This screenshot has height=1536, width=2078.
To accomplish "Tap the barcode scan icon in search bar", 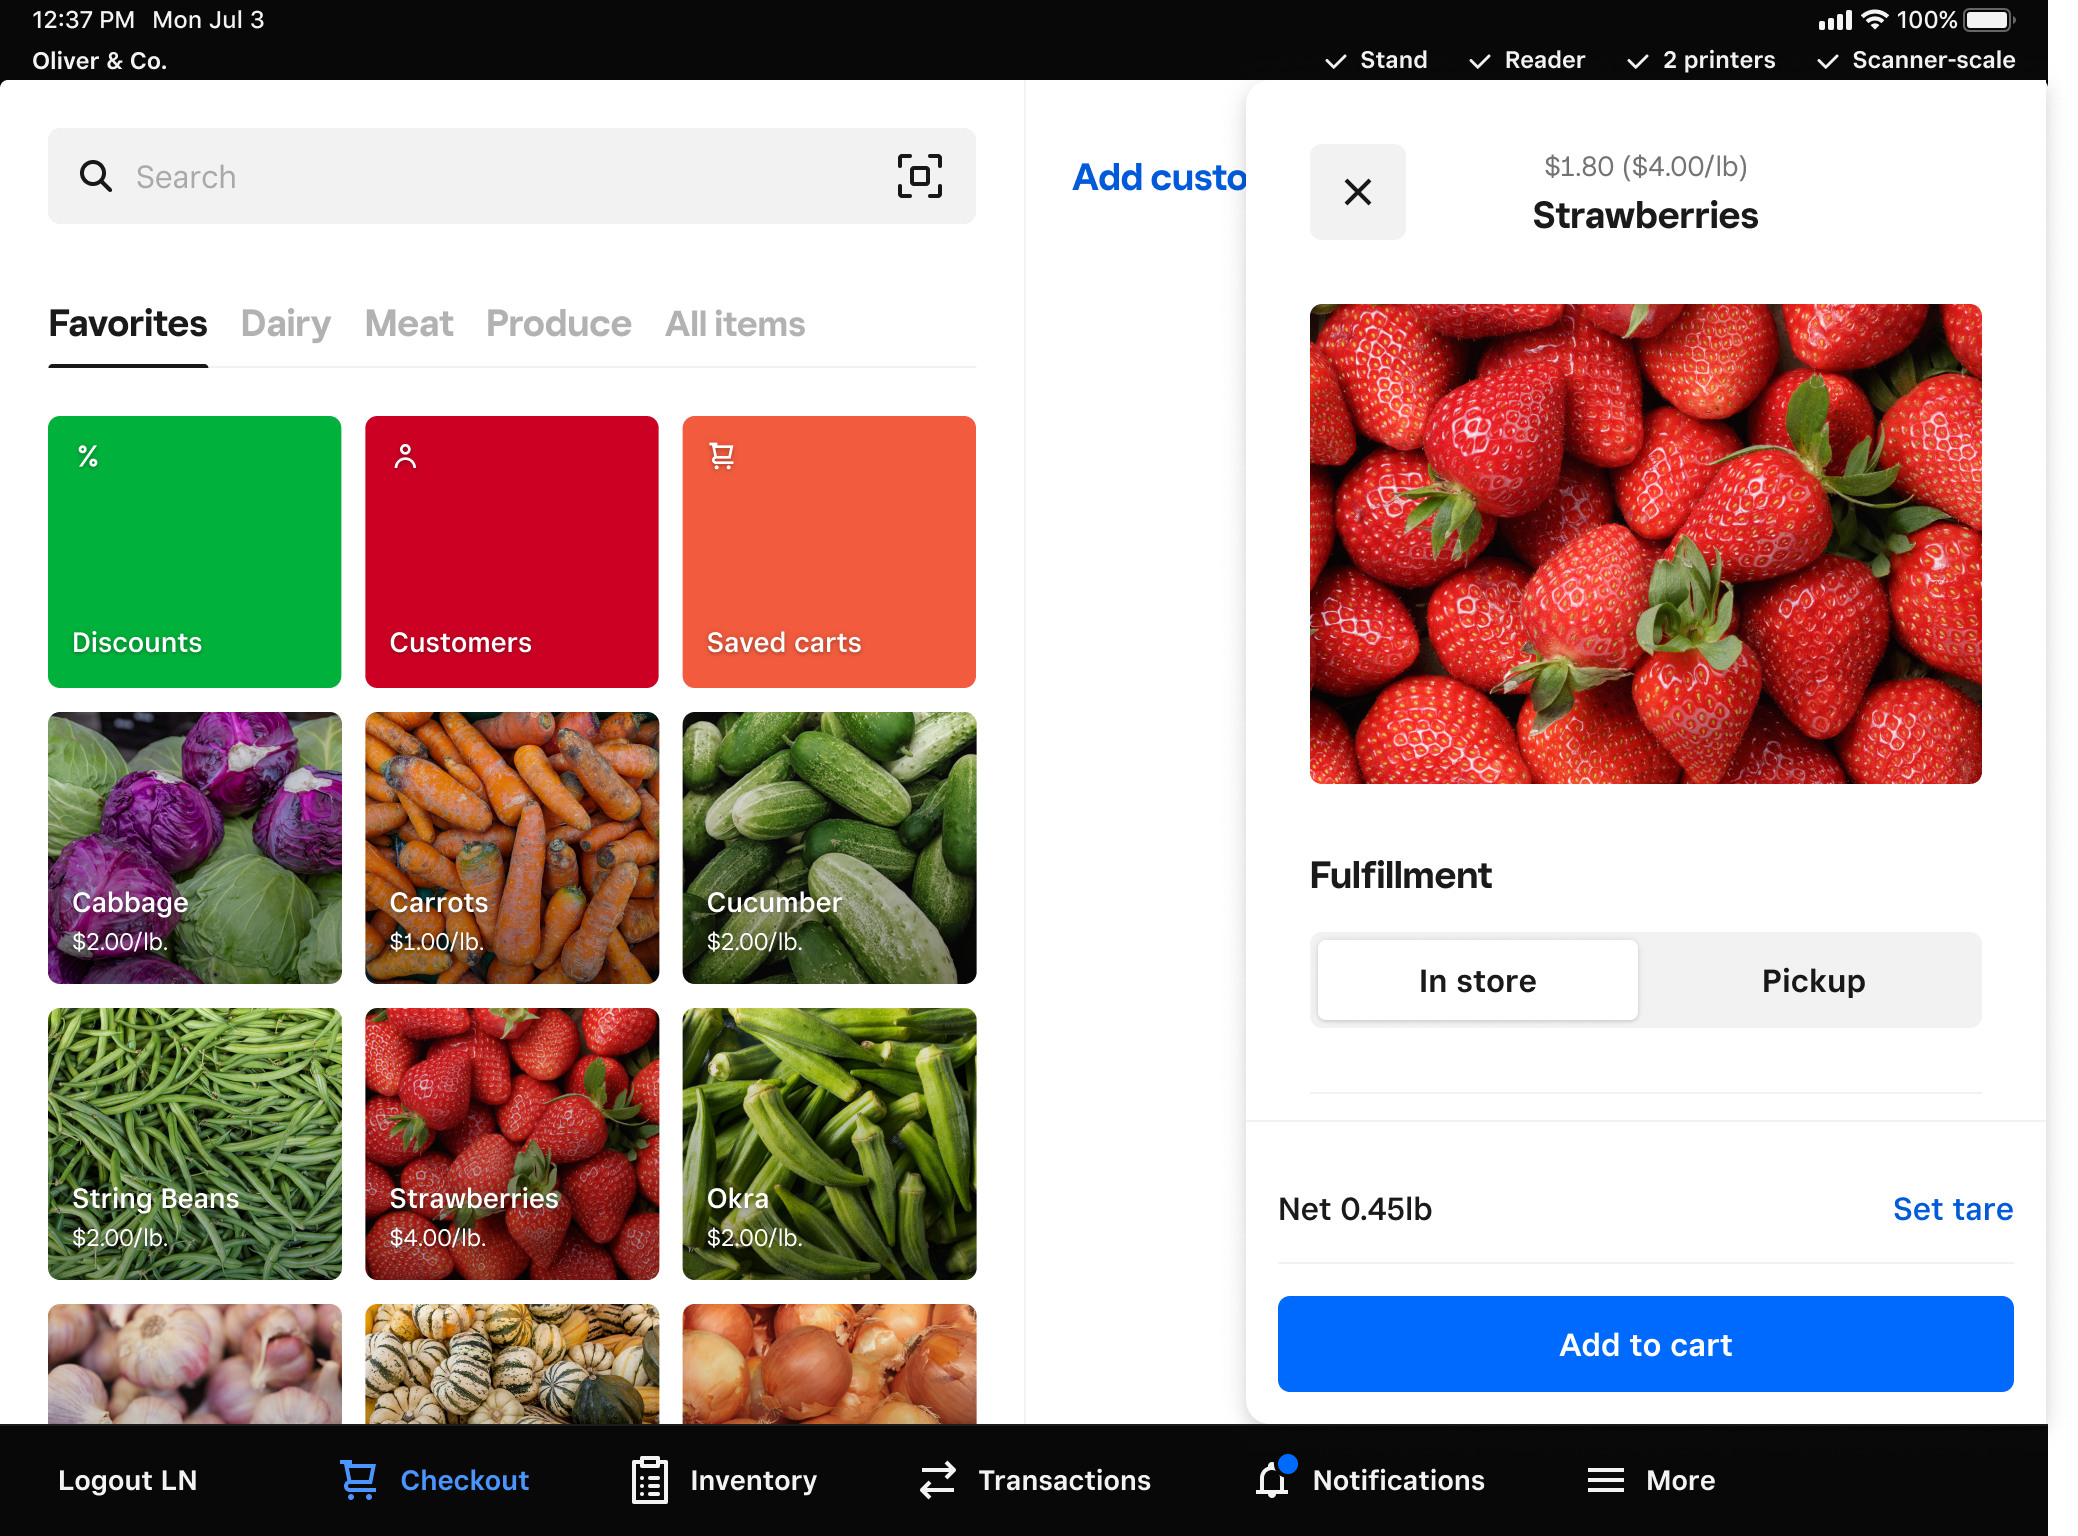I will pos(919,176).
